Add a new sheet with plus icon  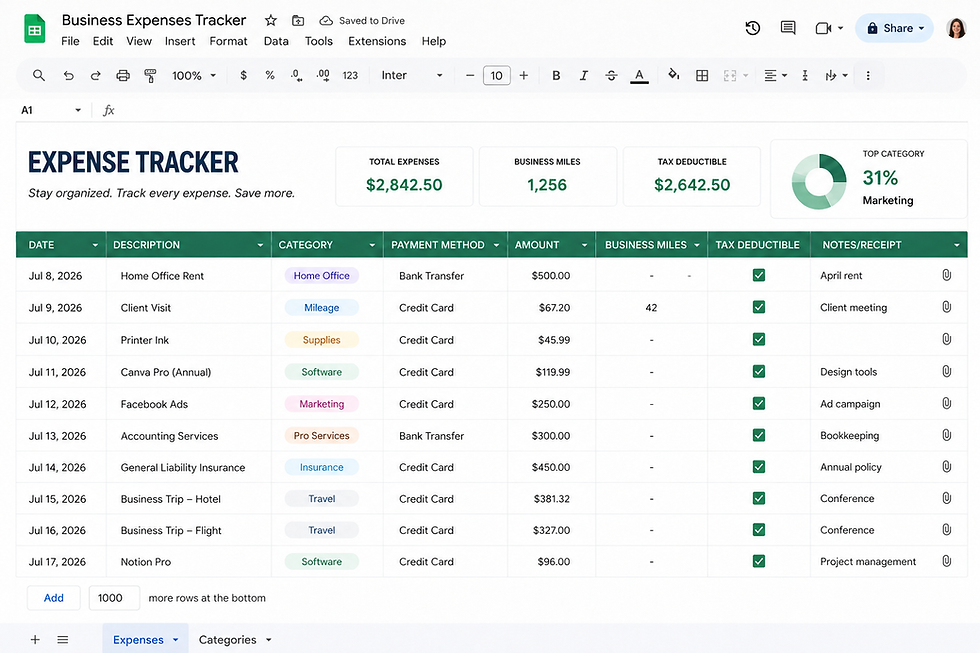click(35, 639)
